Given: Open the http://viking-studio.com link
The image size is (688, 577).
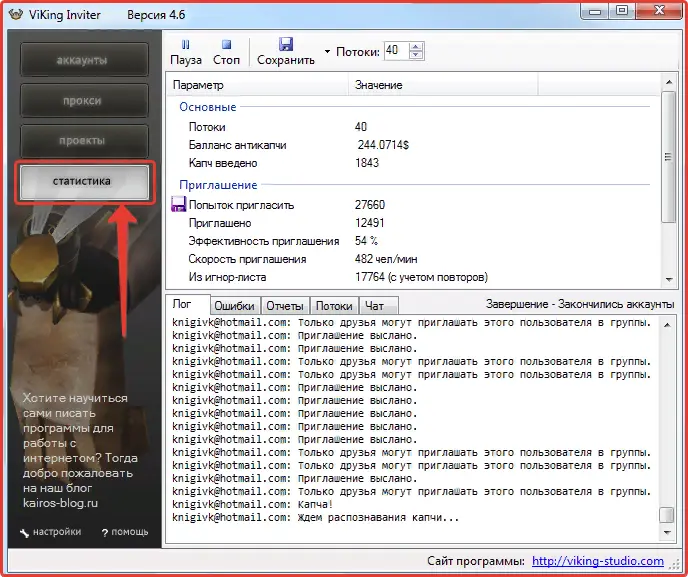Looking at the screenshot, I should click(x=598, y=561).
